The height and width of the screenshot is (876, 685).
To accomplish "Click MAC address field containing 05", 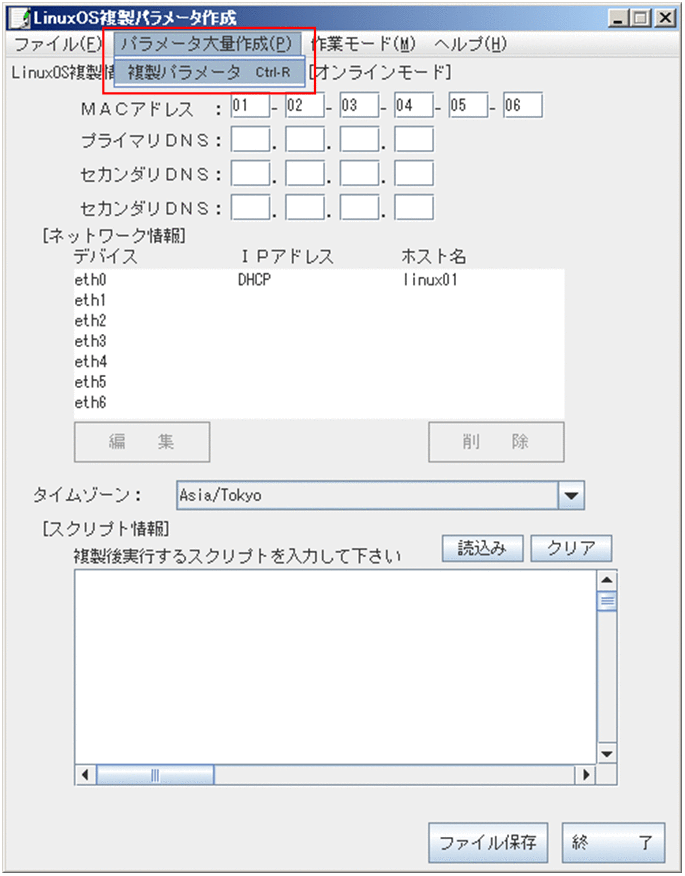I will 468,105.
